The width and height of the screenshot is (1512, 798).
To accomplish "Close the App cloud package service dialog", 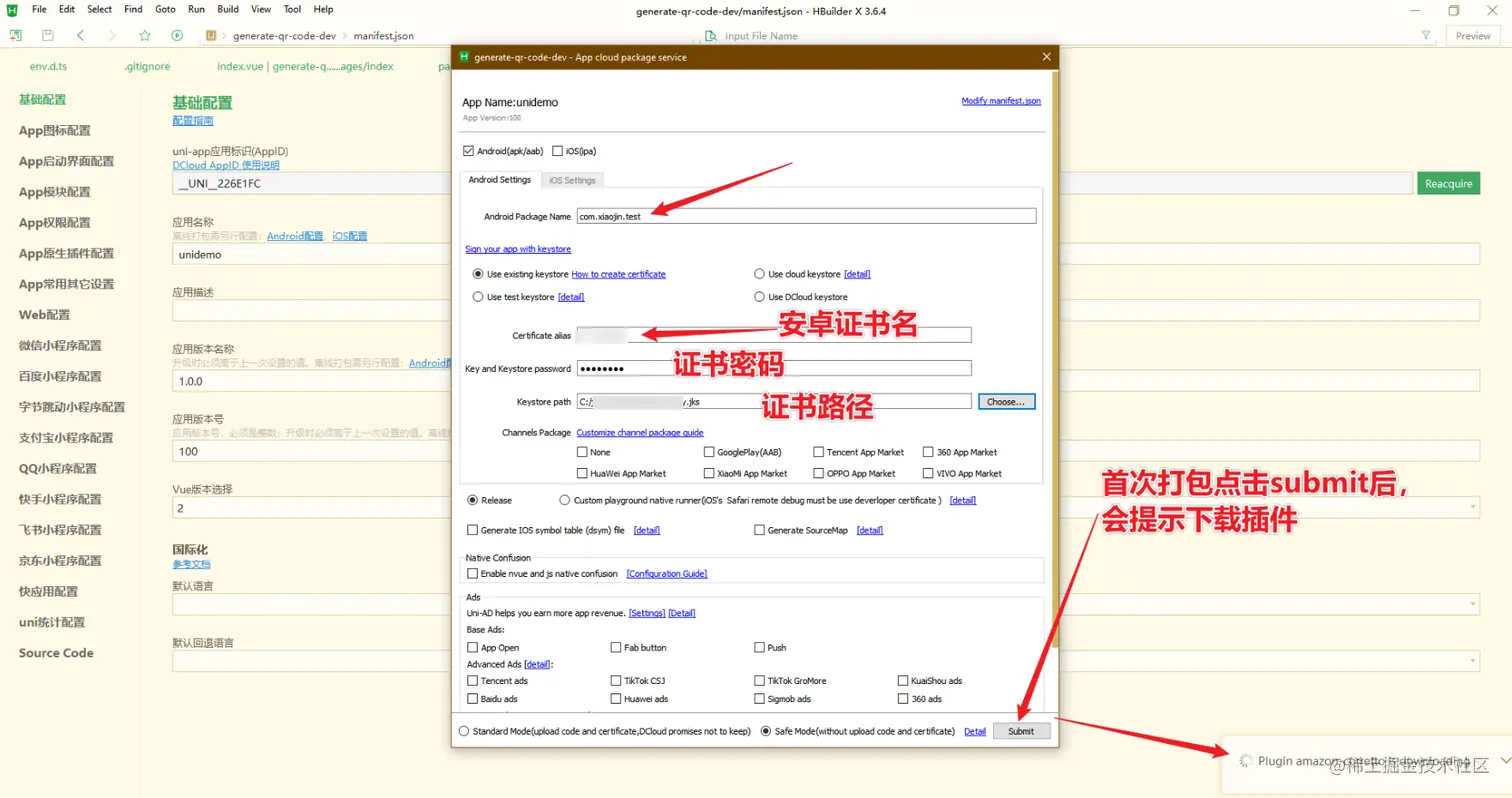I will point(1047,57).
